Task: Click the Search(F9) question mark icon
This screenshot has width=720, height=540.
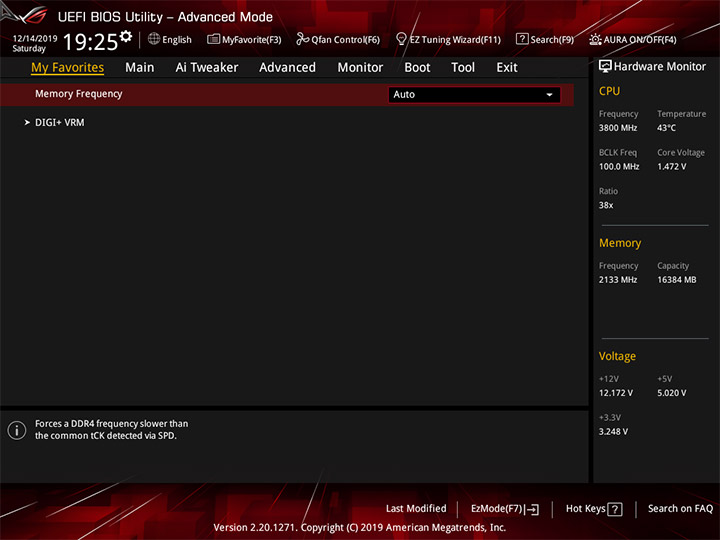Action: (x=522, y=39)
